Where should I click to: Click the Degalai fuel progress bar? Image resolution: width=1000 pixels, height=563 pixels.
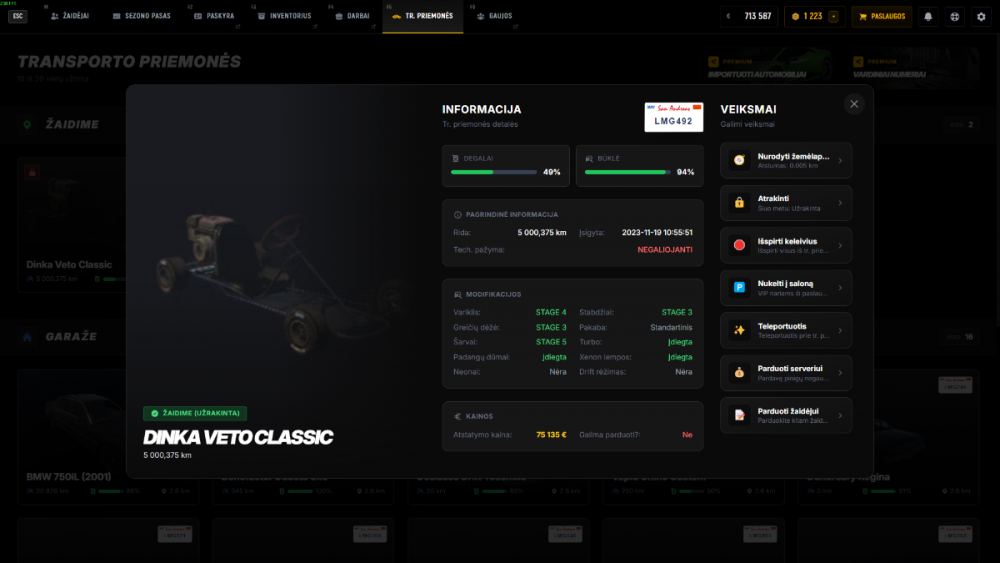pos(494,172)
